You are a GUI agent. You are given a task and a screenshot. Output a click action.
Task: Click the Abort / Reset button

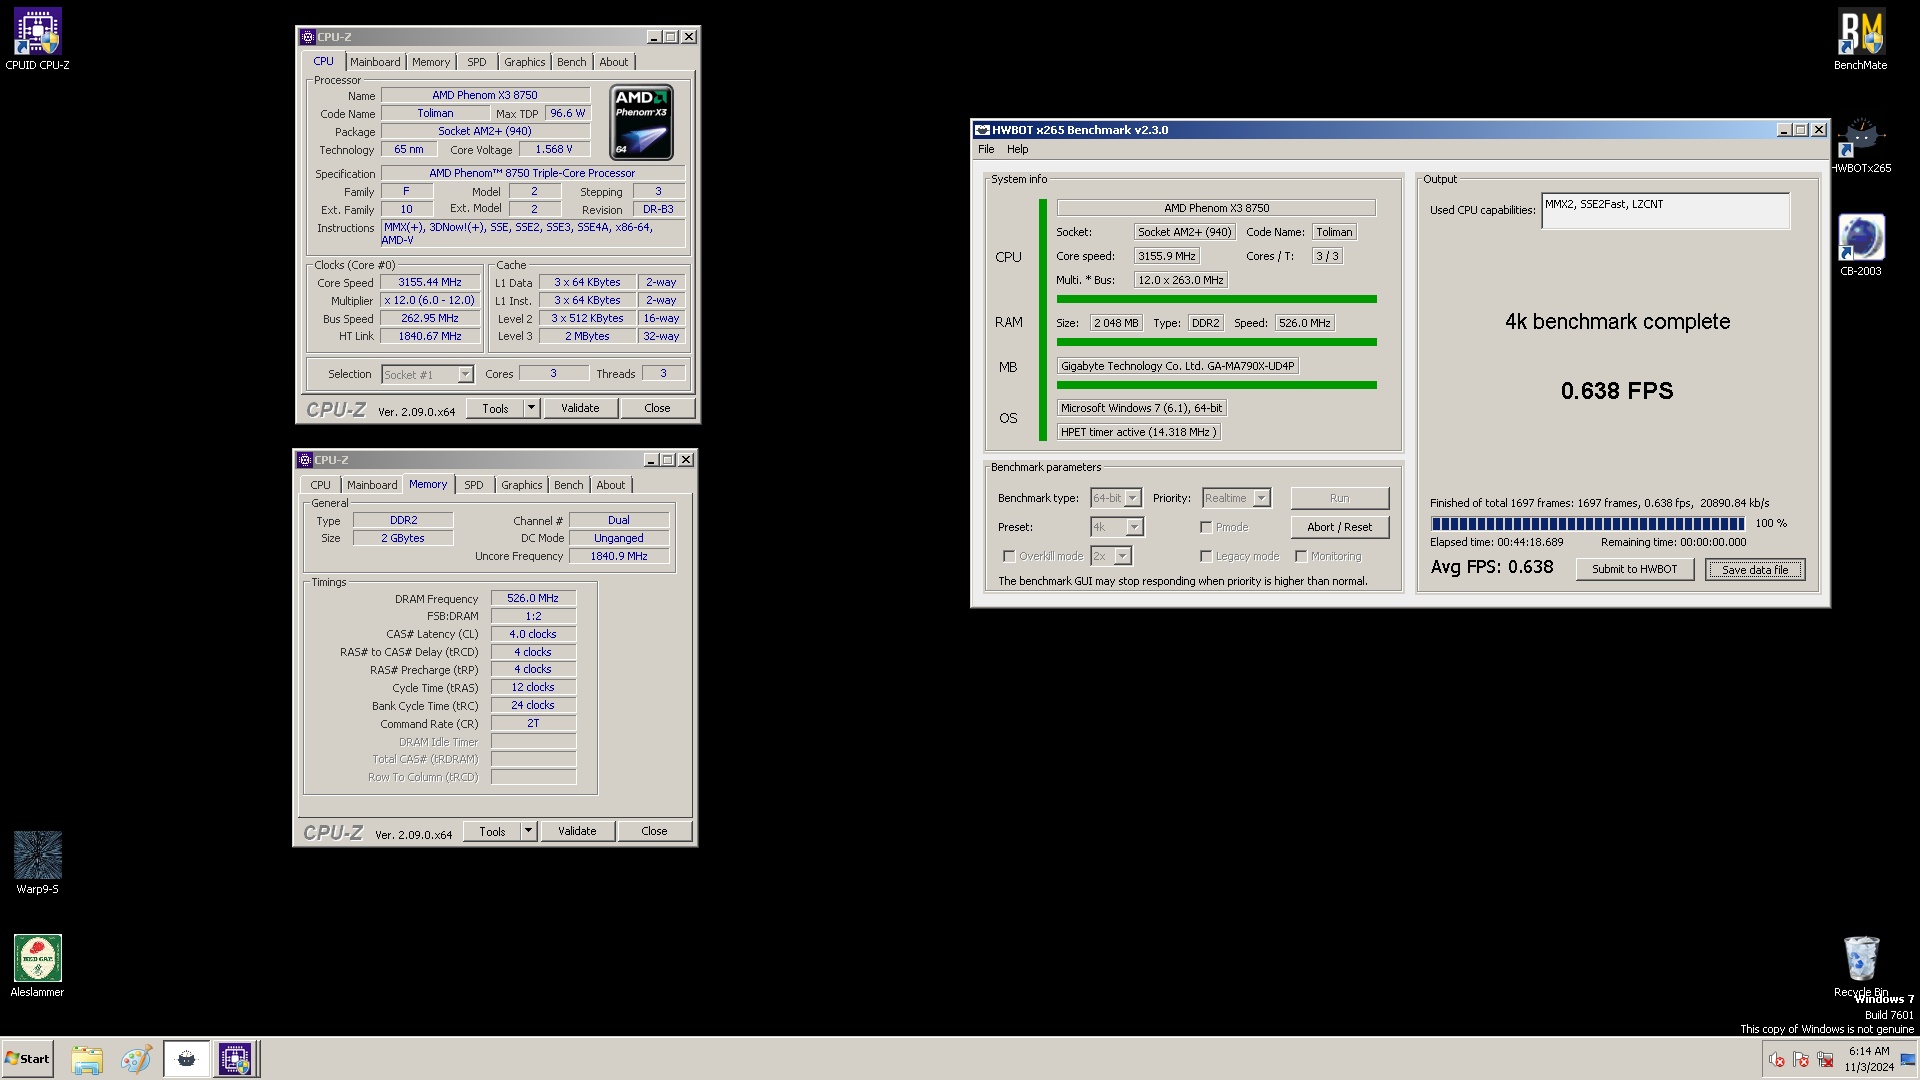tap(1340, 527)
